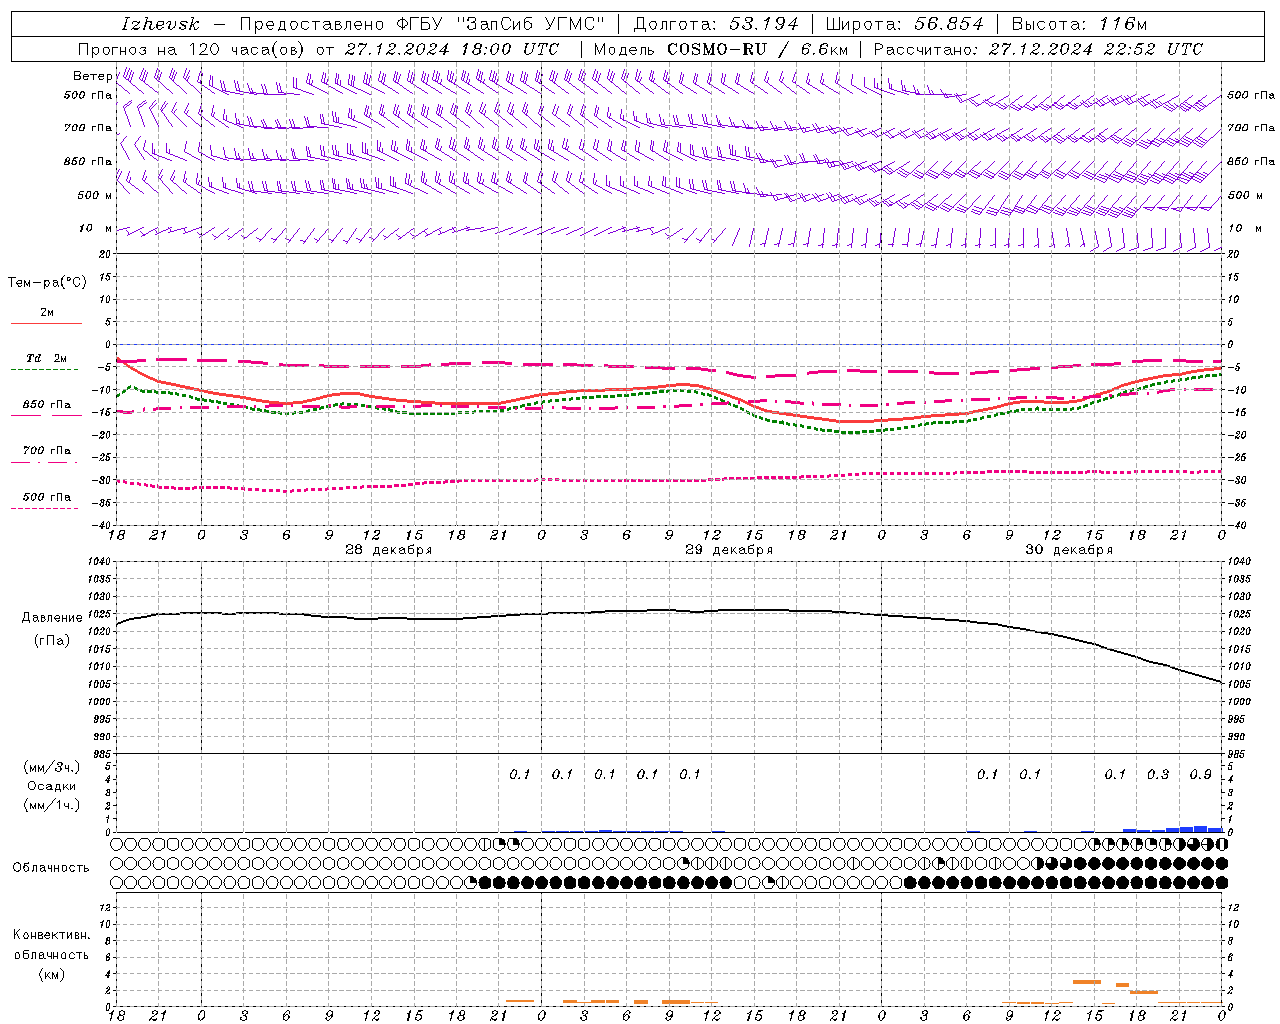This screenshot has width=1280, height=1024.
Task: Select the 'Прогноз на 120 часа(ов)' forecast text
Action: (x=192, y=49)
